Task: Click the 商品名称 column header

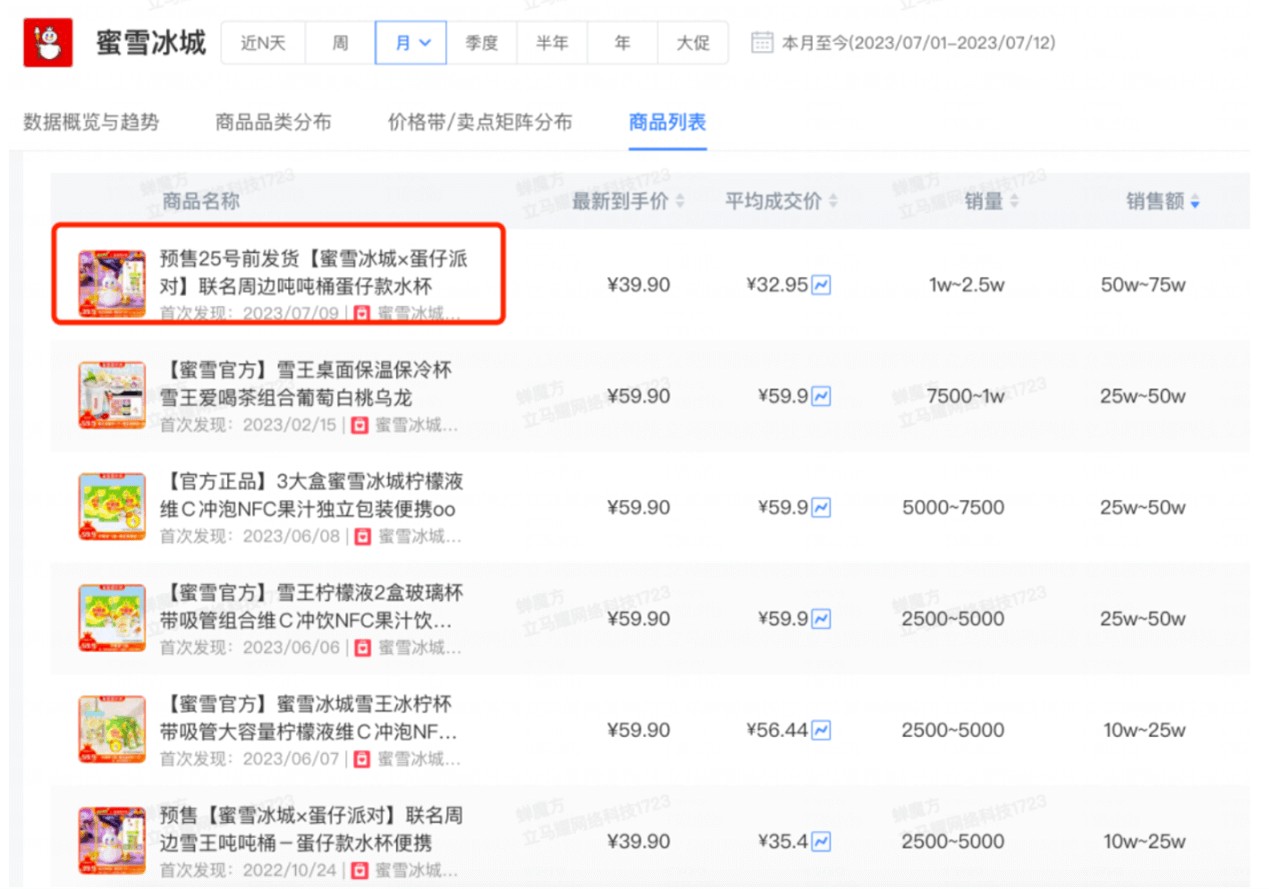Action: tap(201, 201)
